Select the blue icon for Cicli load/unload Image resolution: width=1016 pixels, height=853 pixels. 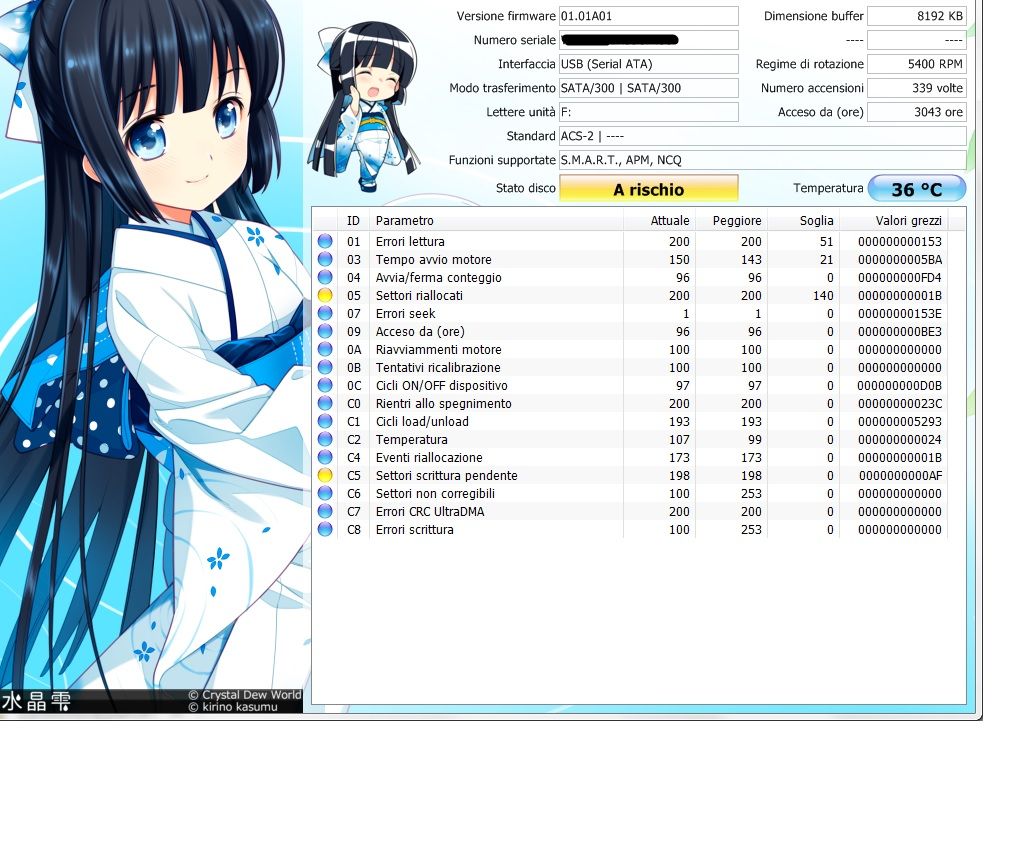[x=325, y=422]
